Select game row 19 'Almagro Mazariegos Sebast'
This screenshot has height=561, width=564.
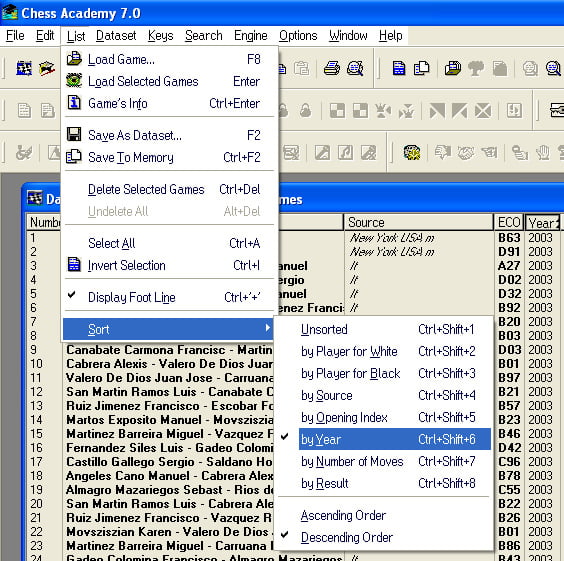tap(169, 489)
